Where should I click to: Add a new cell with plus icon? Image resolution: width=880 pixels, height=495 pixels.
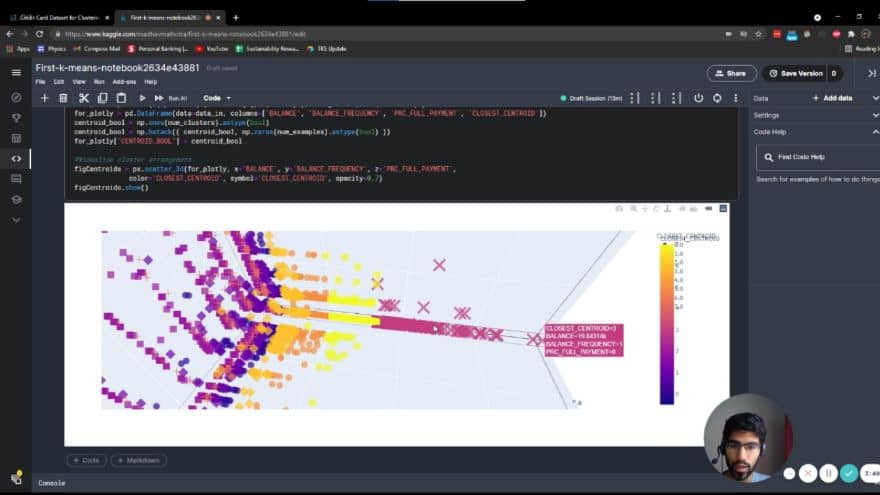tap(44, 98)
